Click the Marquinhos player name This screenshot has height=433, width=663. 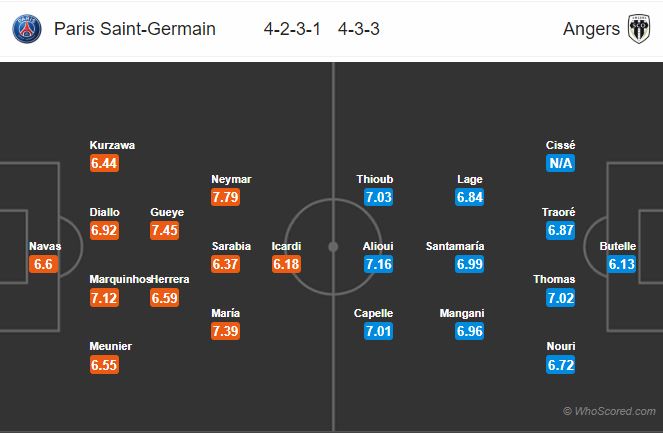pyautogui.click(x=120, y=279)
